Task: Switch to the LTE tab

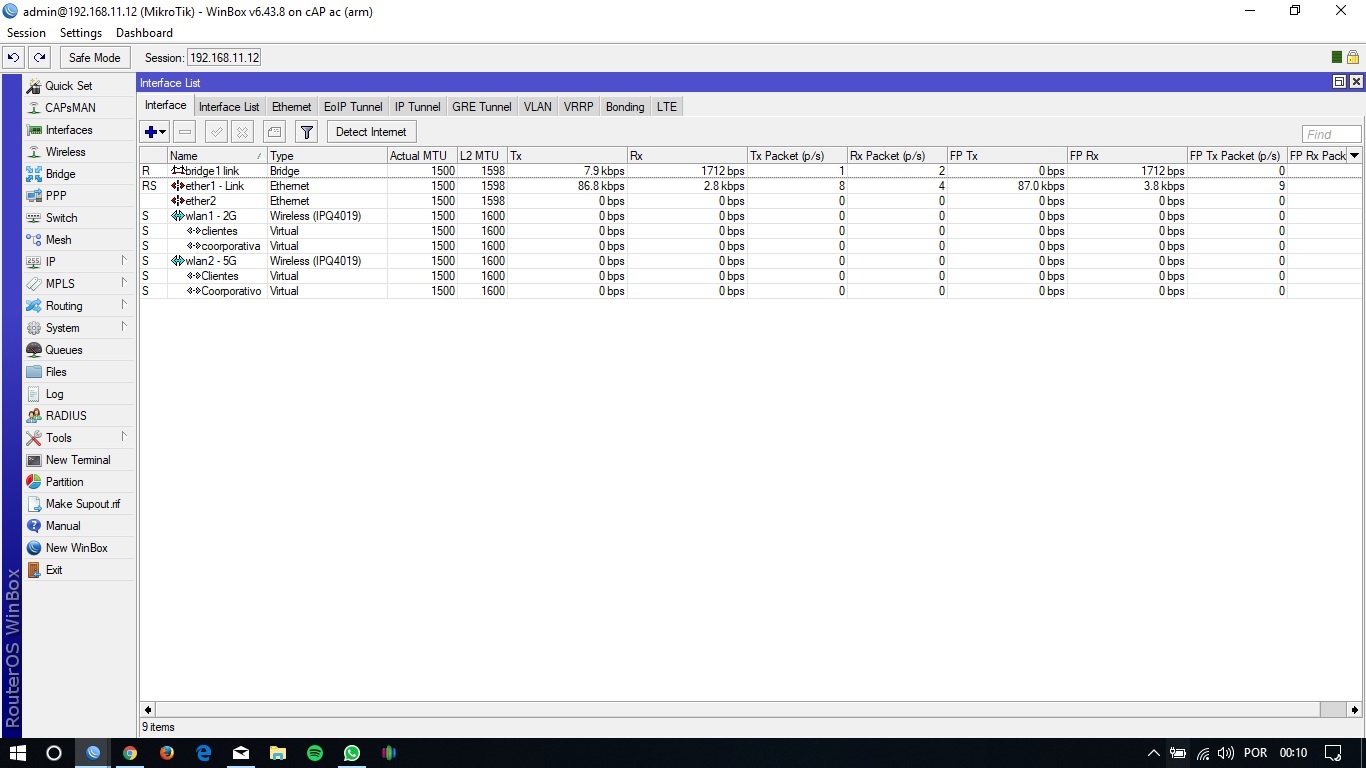Action: click(667, 107)
